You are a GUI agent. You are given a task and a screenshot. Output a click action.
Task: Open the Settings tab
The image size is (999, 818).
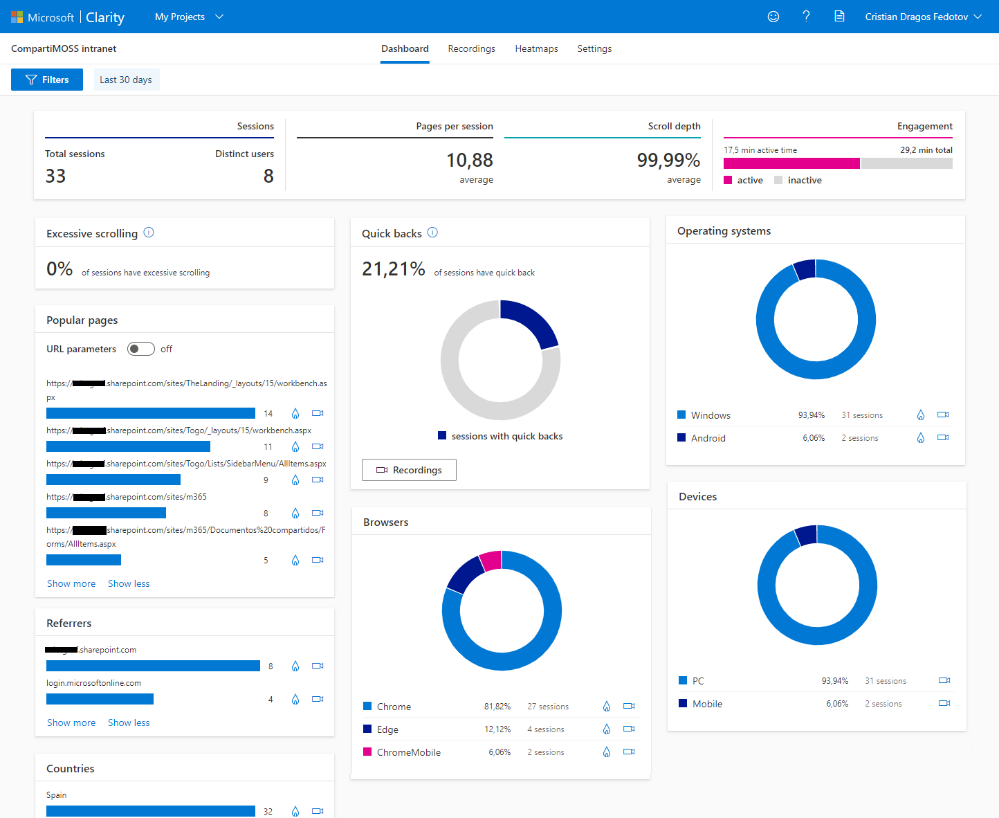594,48
